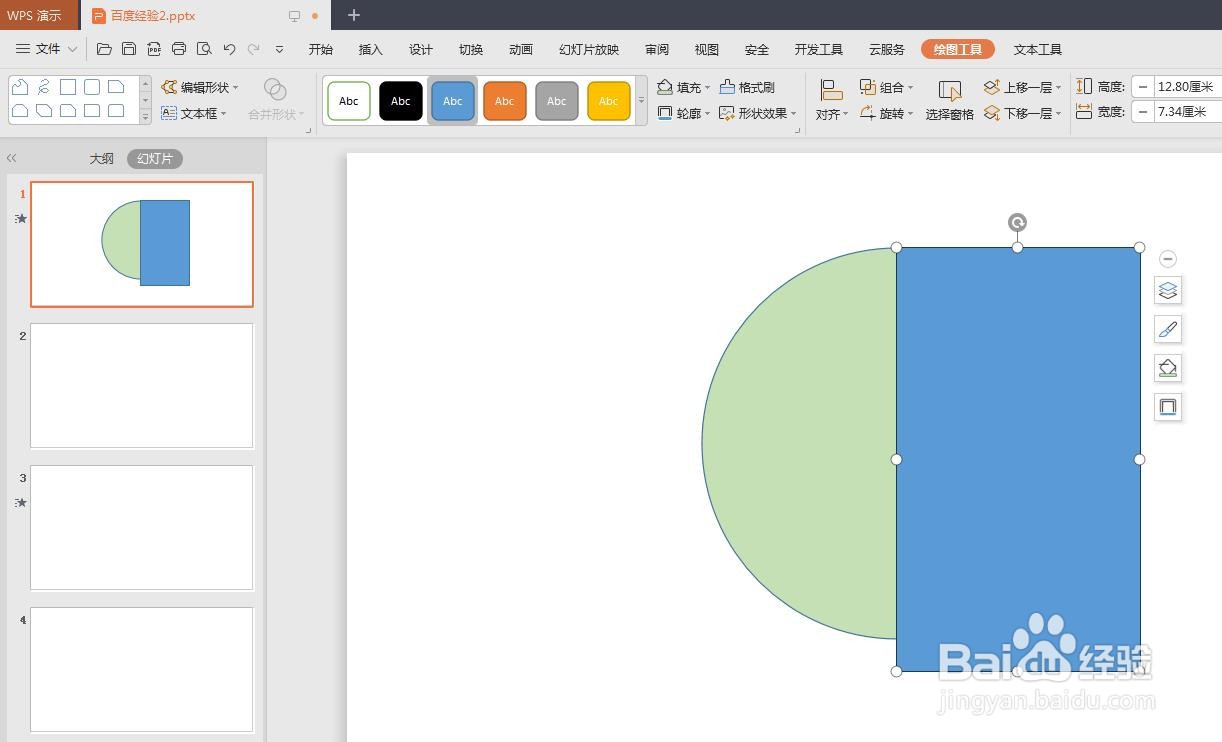Open the 视图 tab
Image resolution: width=1222 pixels, height=742 pixels.
pos(707,49)
